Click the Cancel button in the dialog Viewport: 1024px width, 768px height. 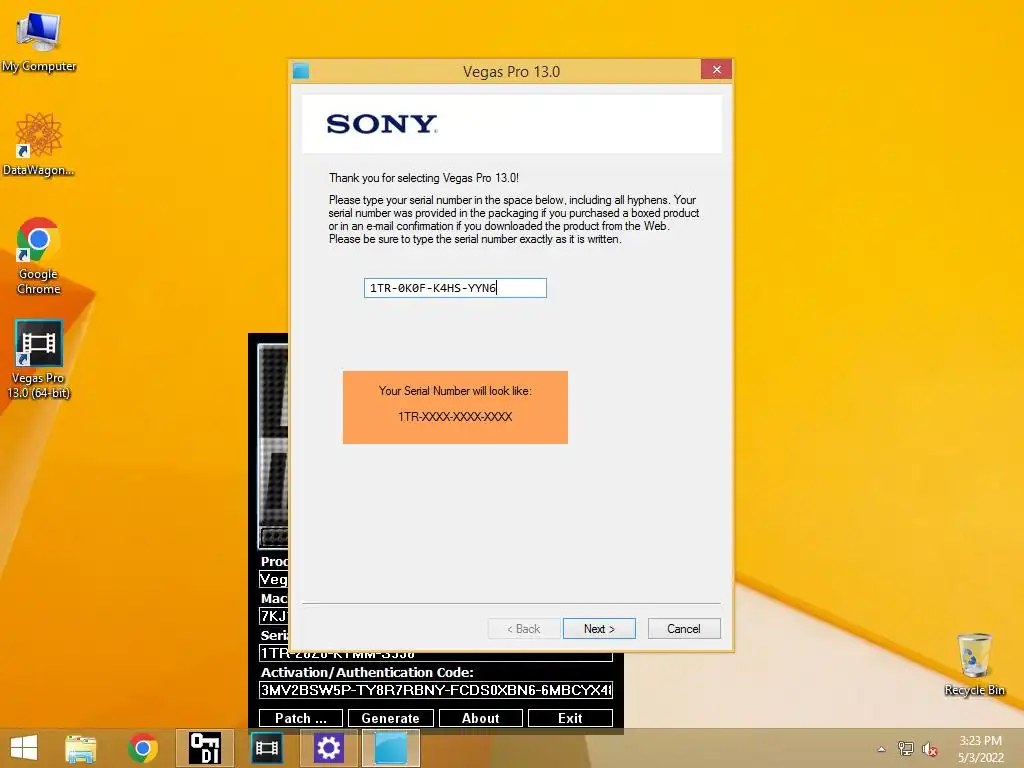684,629
